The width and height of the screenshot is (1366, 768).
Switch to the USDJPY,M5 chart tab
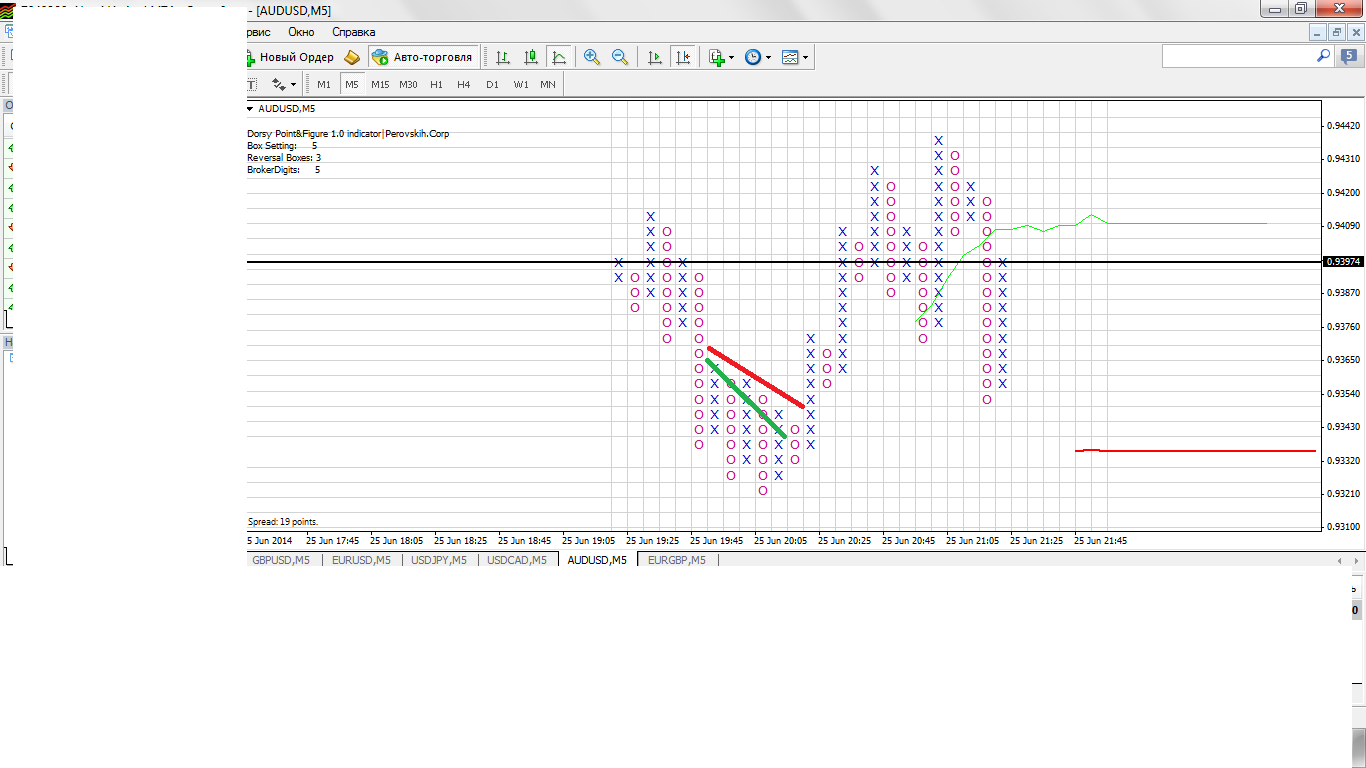click(439, 560)
